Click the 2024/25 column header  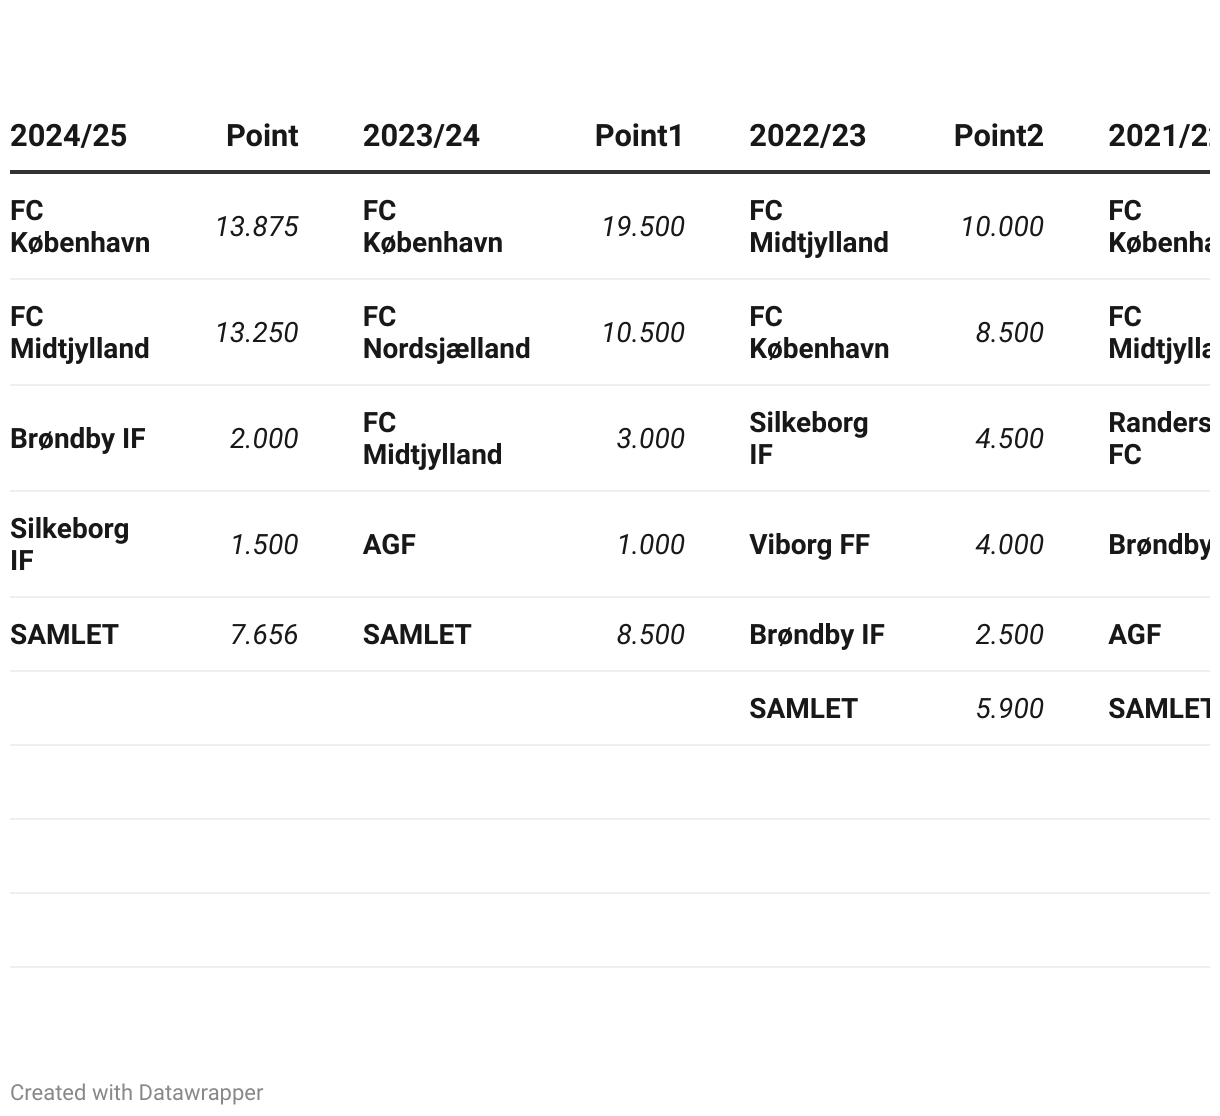point(68,136)
